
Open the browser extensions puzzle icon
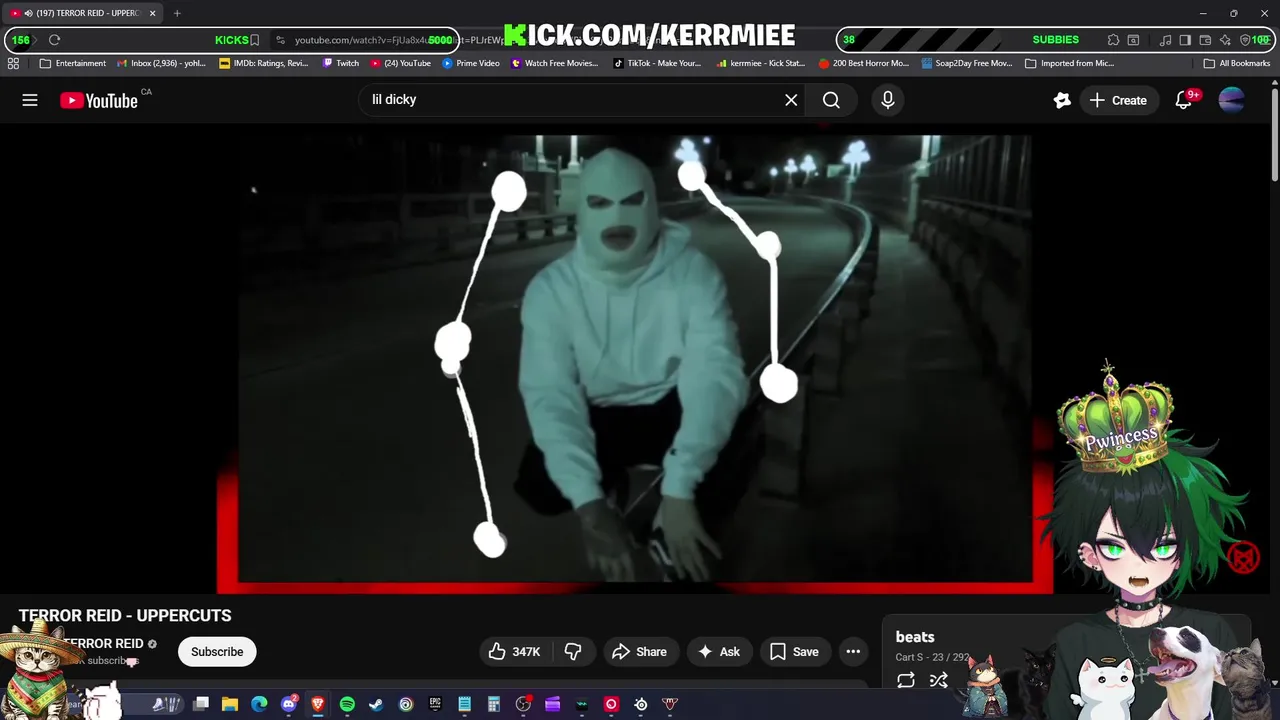click(1113, 40)
